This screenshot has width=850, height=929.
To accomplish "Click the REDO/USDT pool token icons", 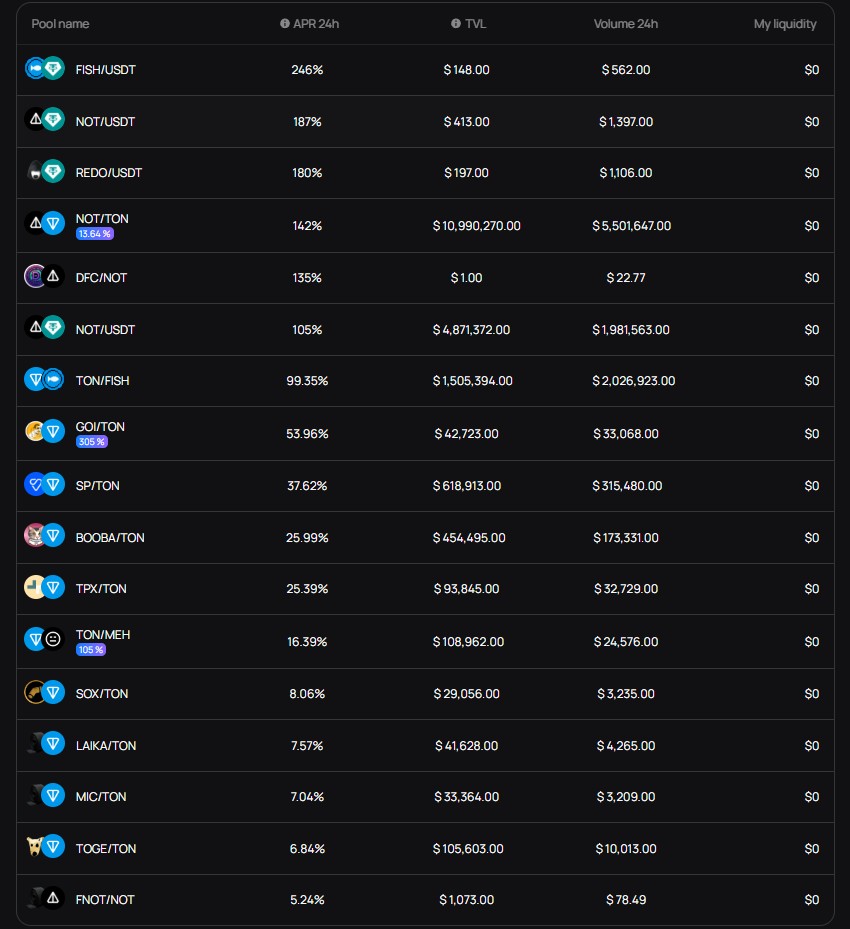I will pyautogui.click(x=44, y=172).
